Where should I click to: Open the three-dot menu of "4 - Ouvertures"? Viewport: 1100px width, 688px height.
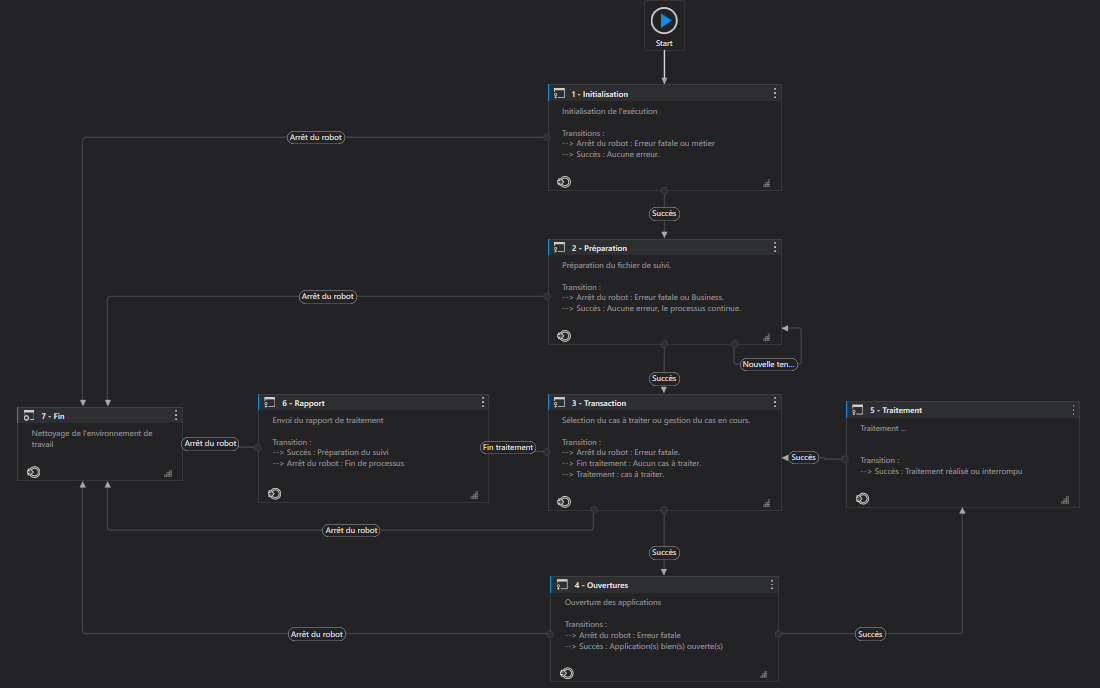(x=772, y=584)
